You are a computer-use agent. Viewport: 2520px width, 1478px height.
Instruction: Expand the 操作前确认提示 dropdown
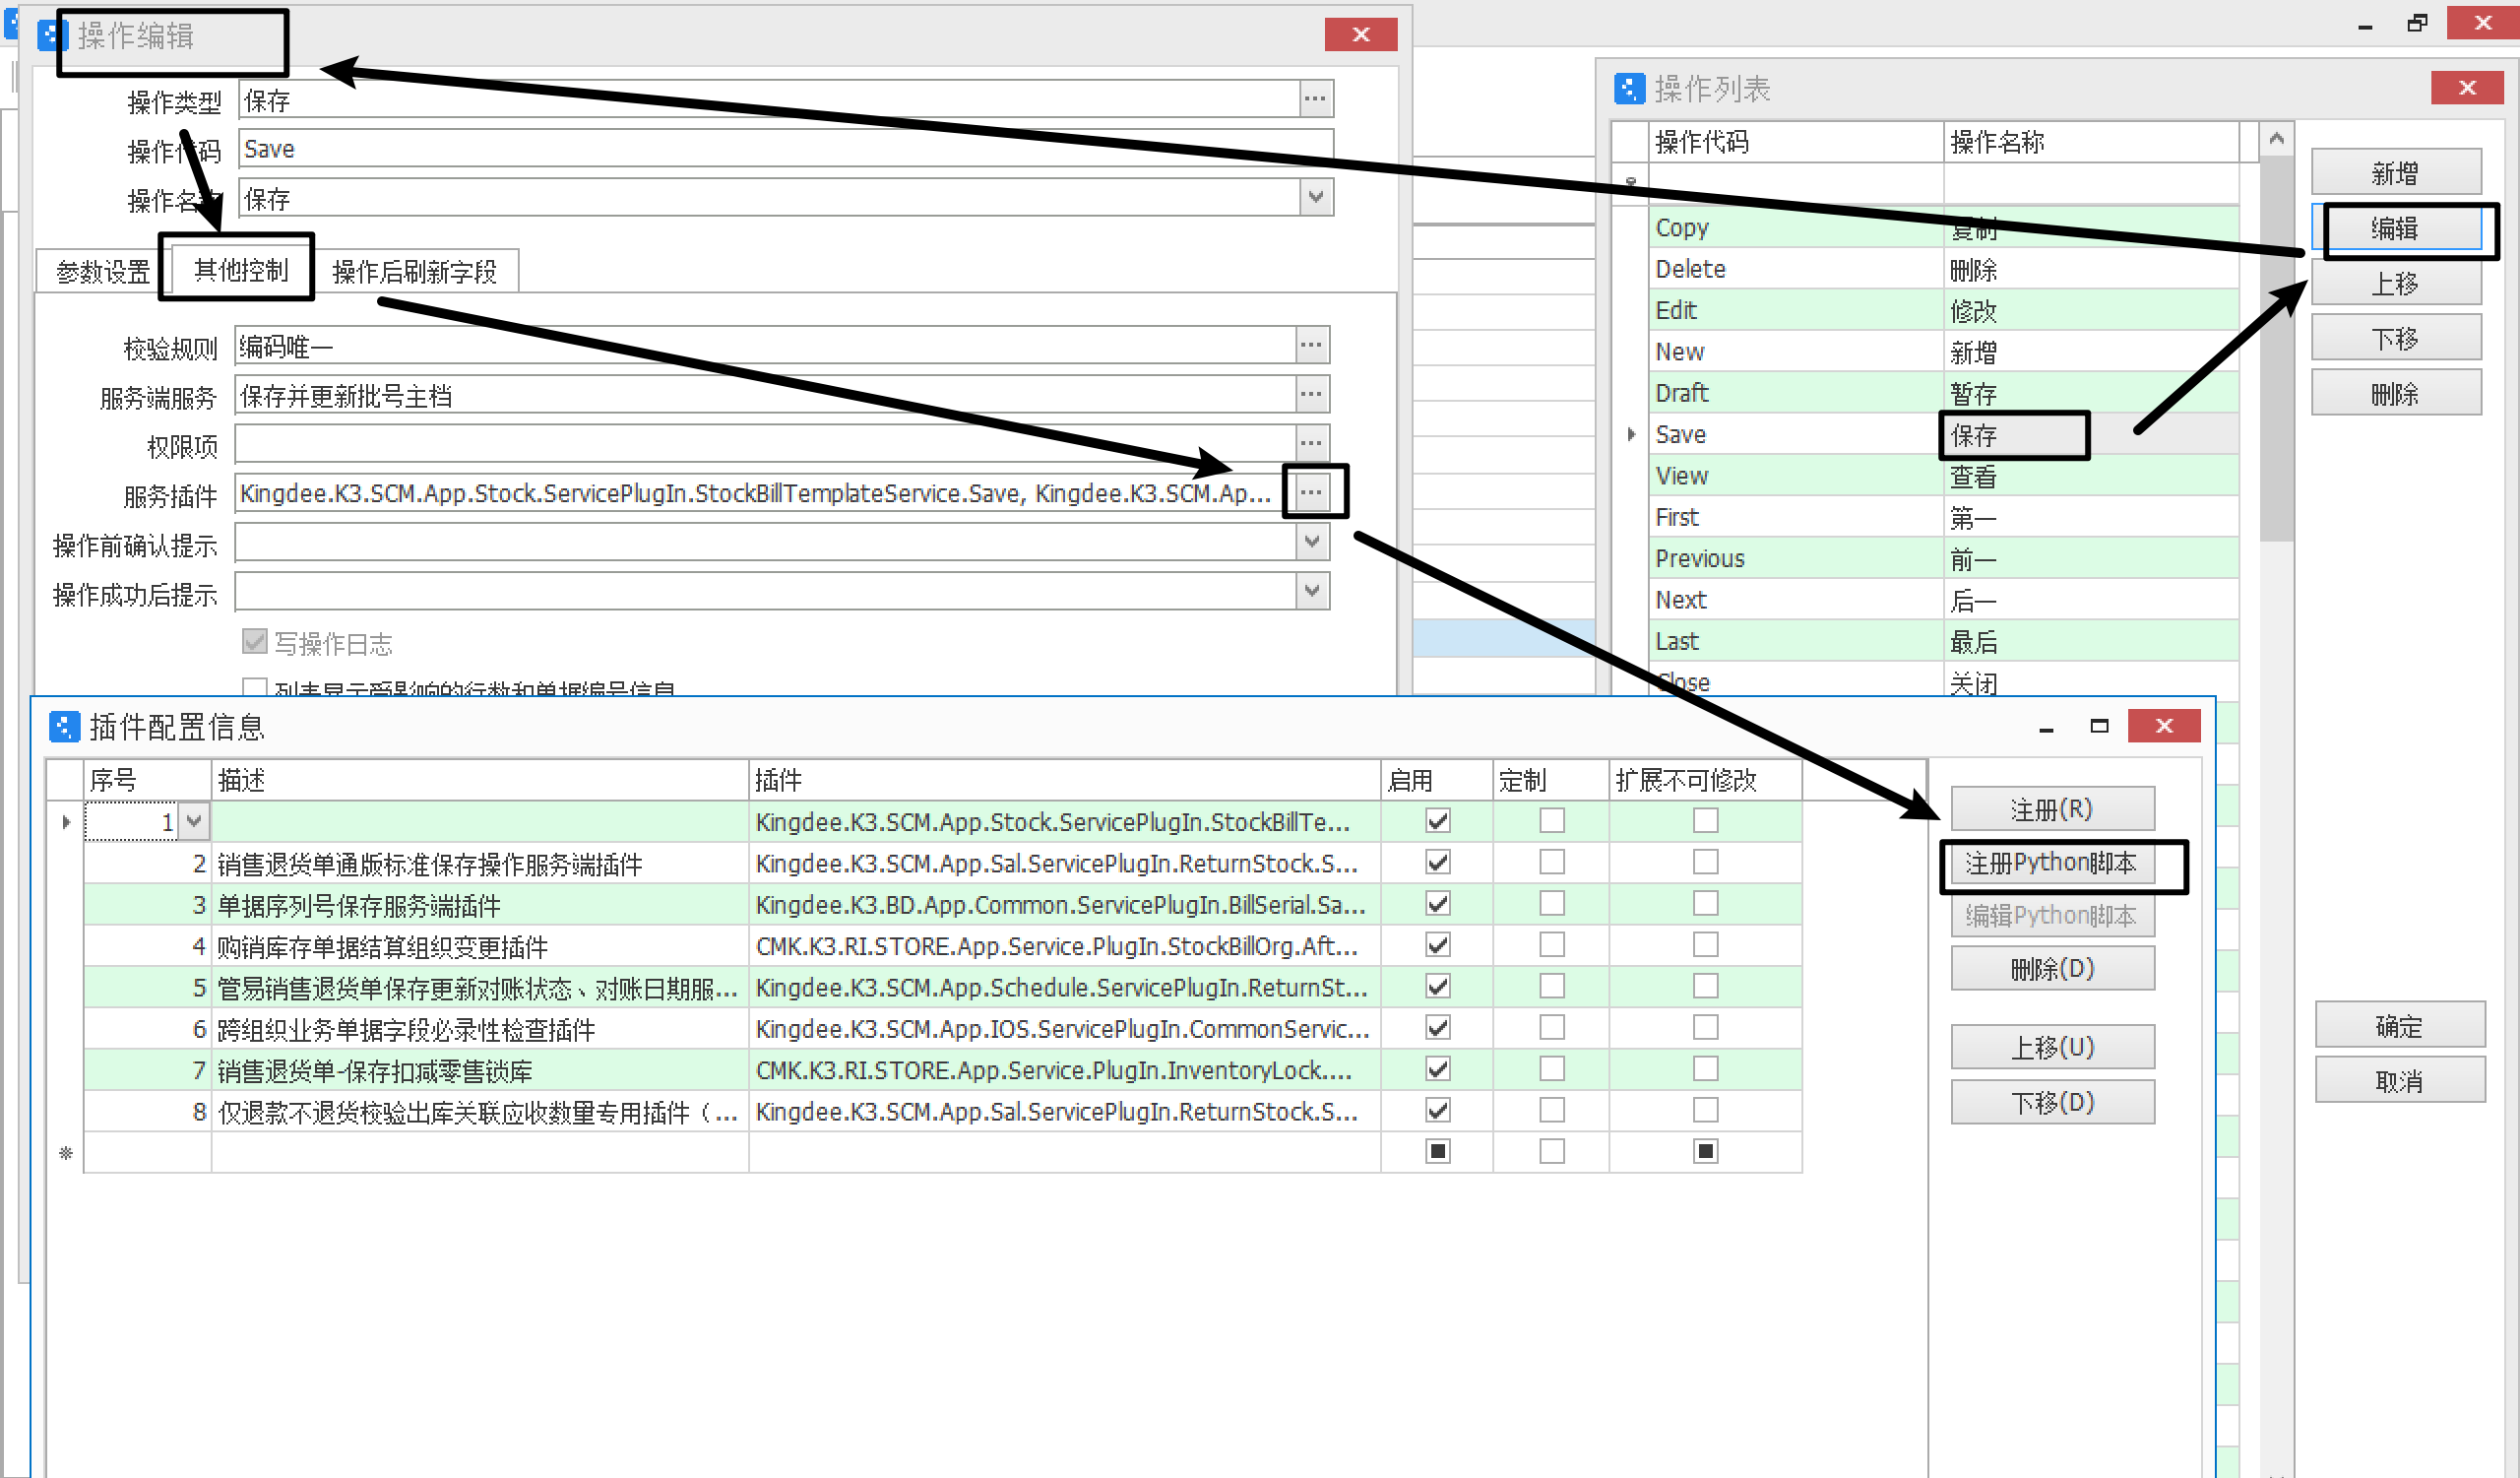point(1312,542)
